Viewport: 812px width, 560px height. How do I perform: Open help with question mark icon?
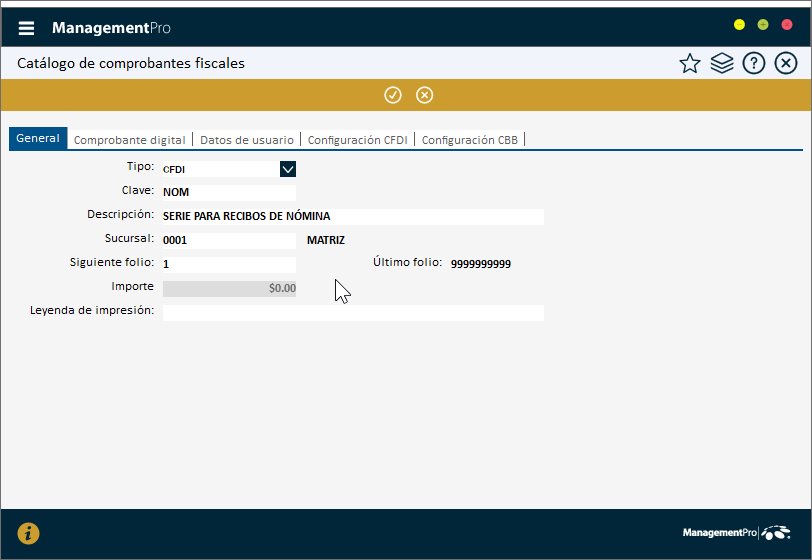click(753, 63)
